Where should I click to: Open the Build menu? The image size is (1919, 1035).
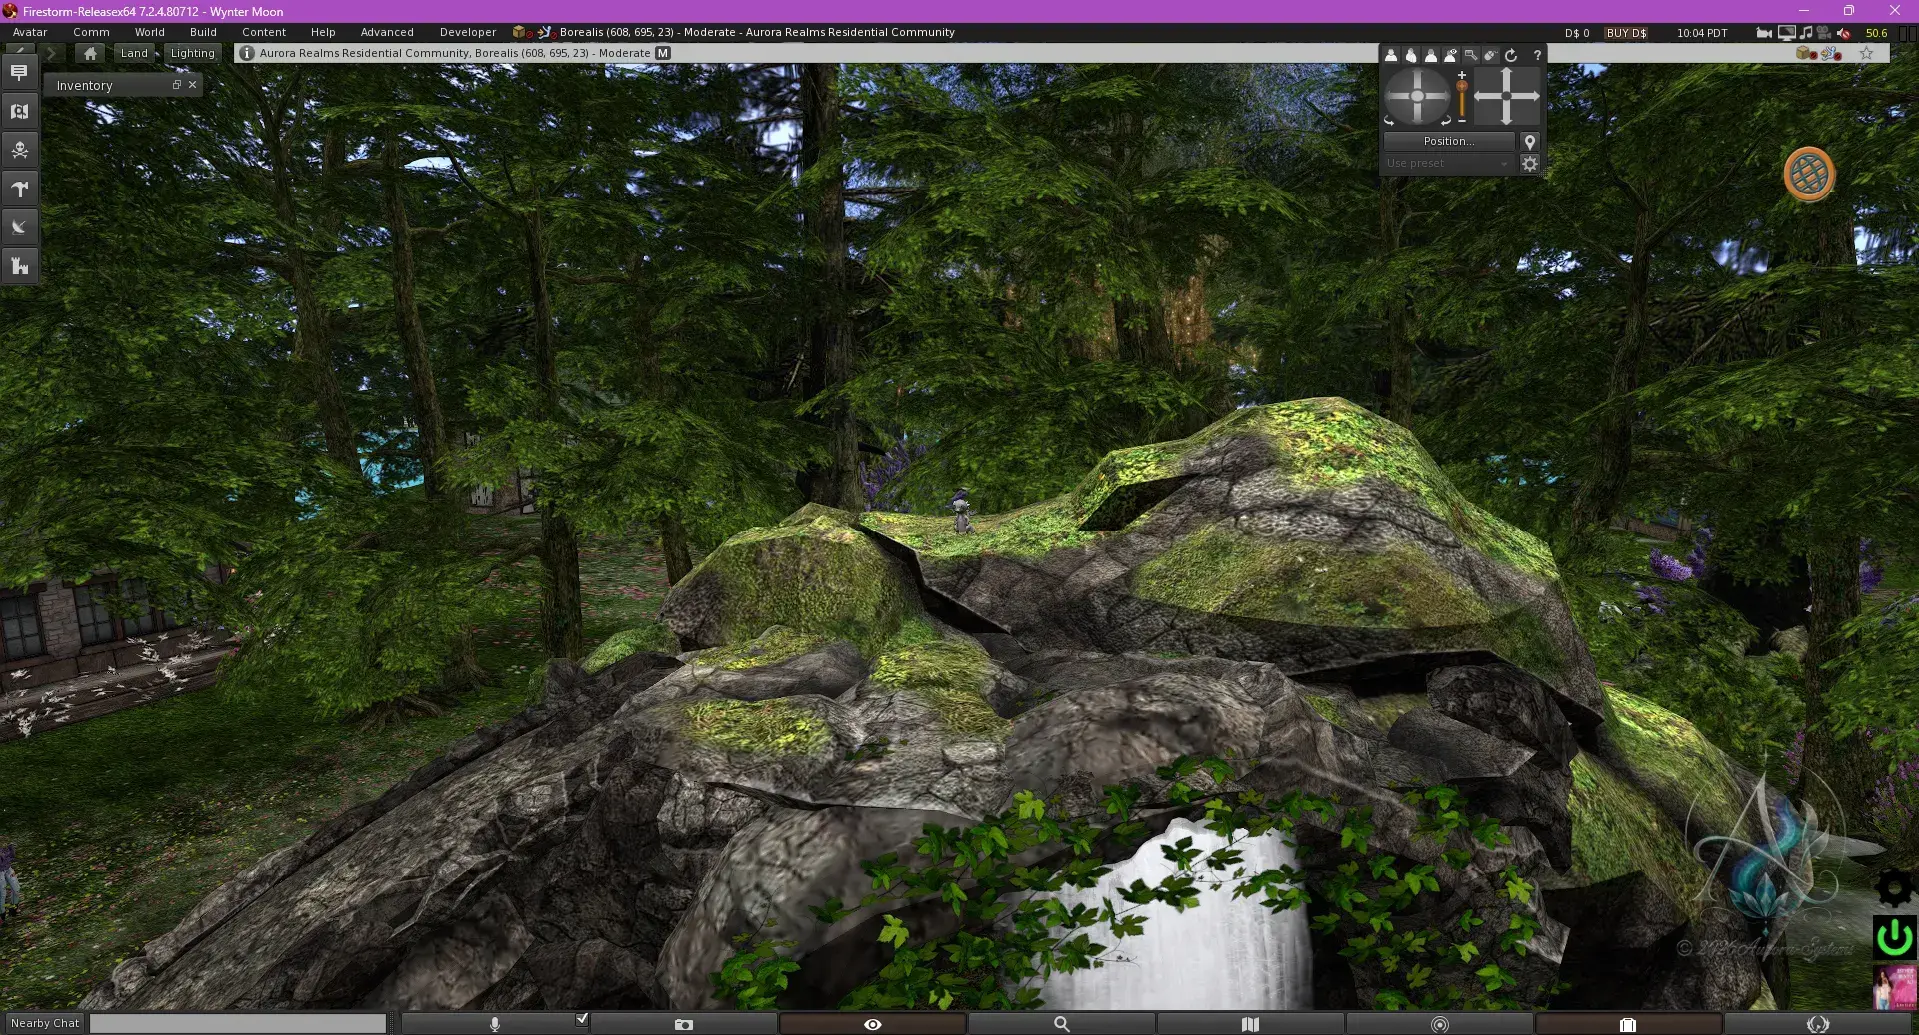(x=203, y=32)
